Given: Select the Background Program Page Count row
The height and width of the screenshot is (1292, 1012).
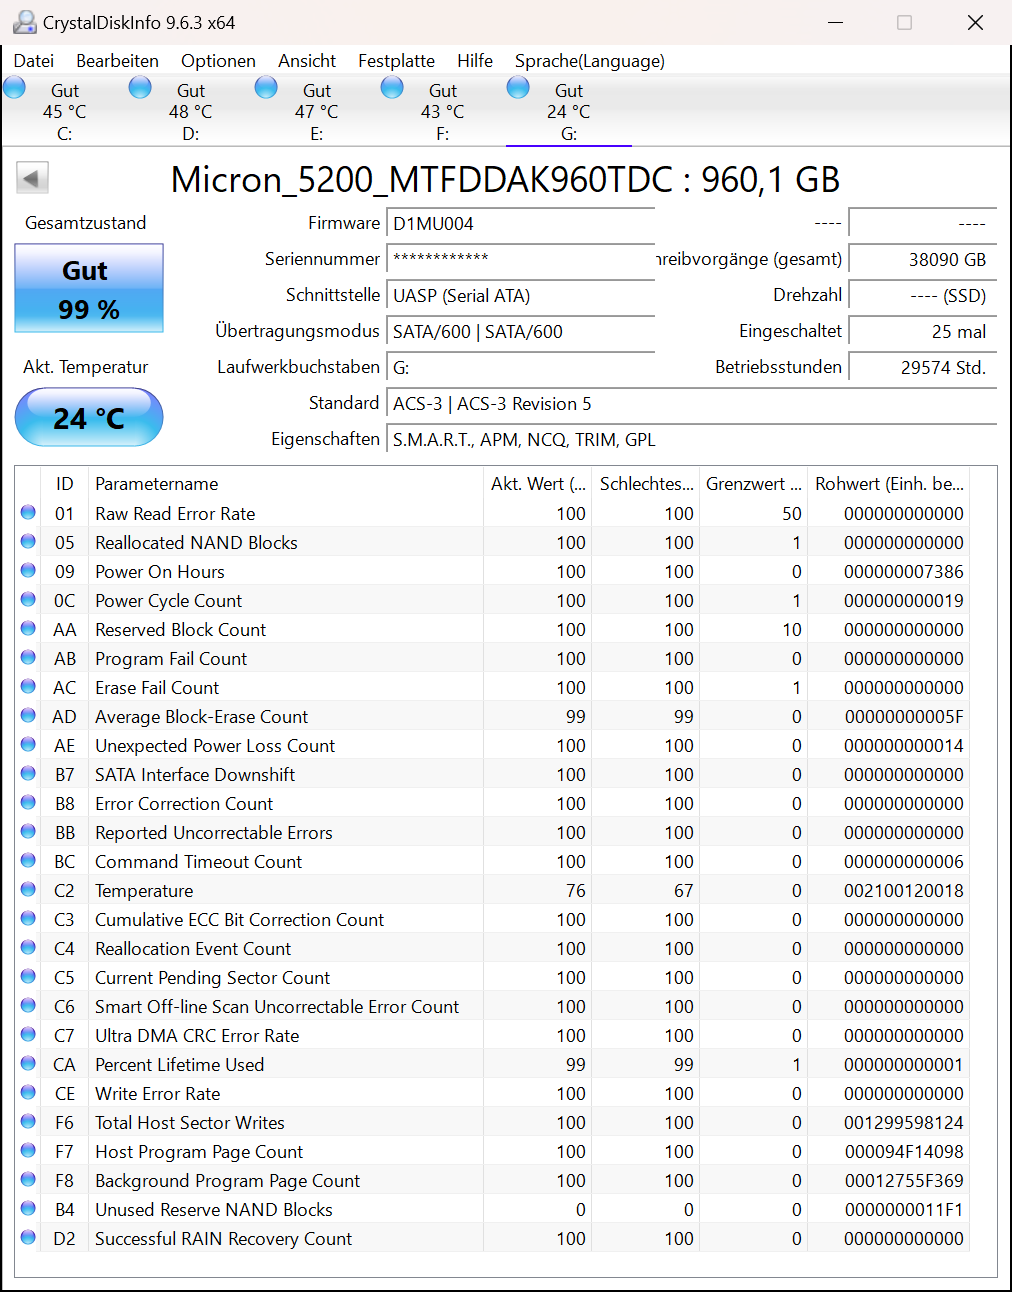Looking at the screenshot, I should [492, 1180].
